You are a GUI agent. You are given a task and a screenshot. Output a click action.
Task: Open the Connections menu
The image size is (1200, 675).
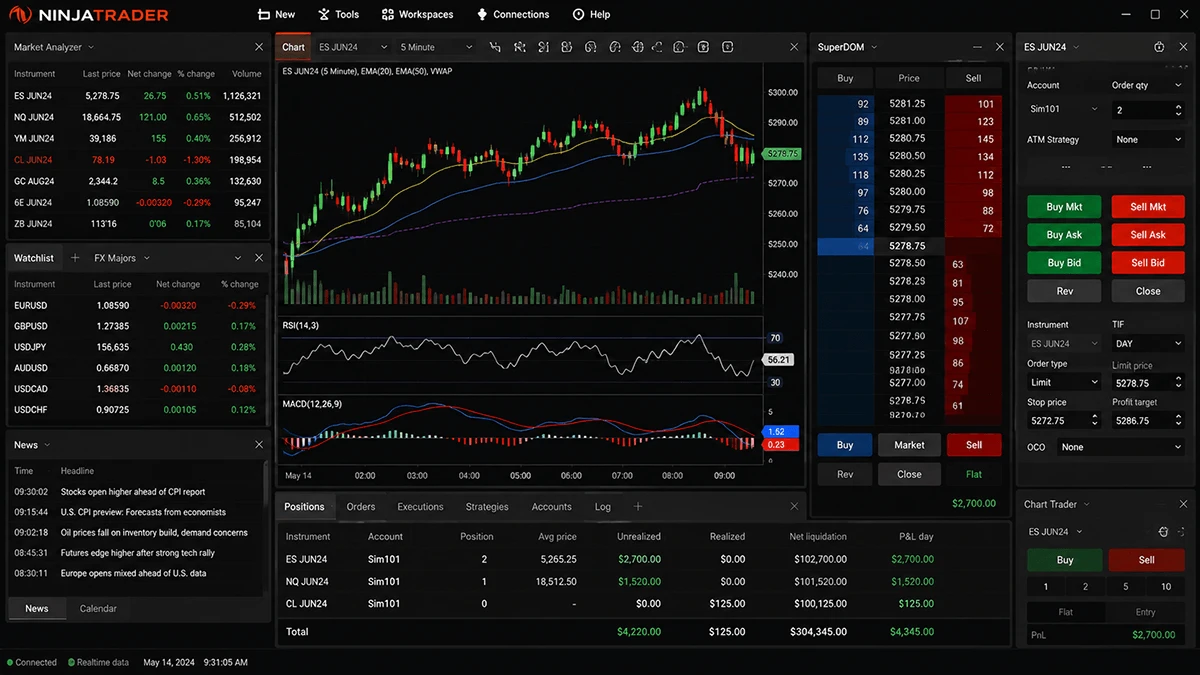pyautogui.click(x=513, y=15)
